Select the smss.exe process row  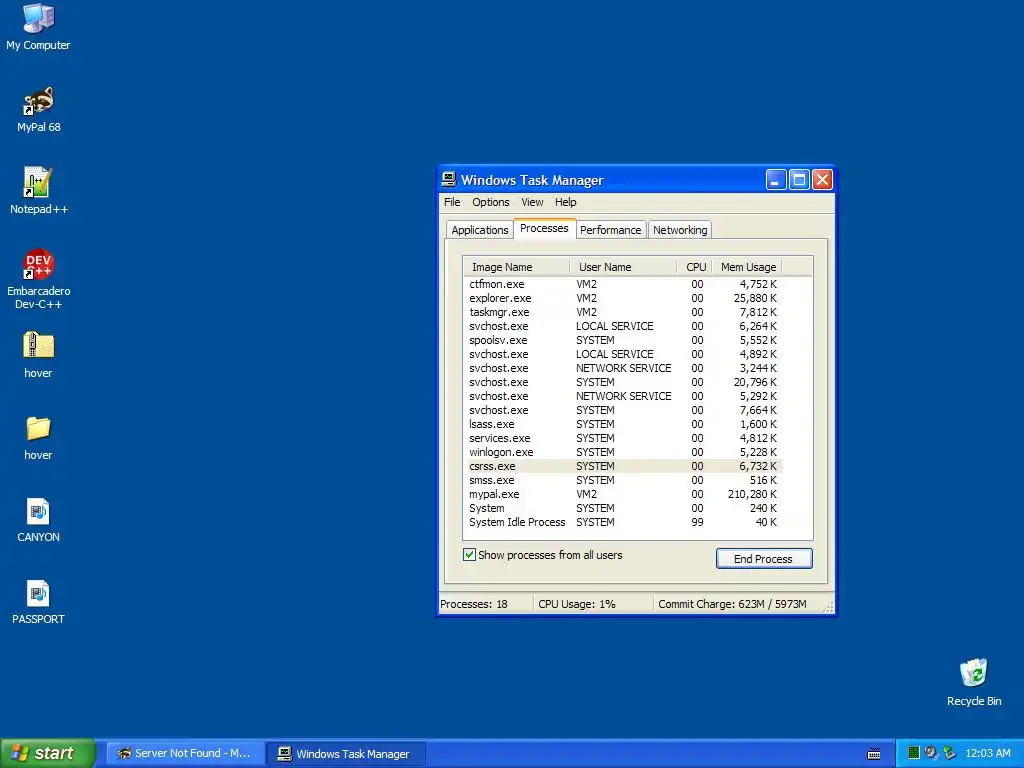point(624,481)
